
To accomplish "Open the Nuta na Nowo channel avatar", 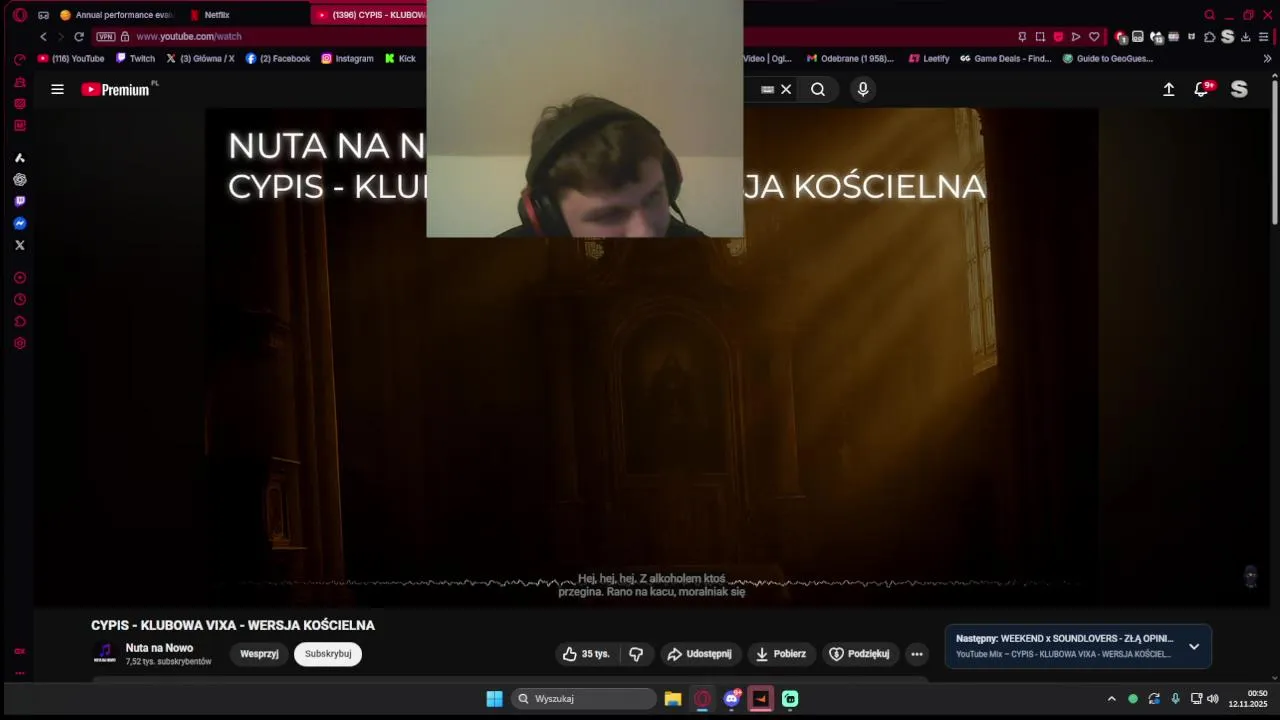I will 104,654.
